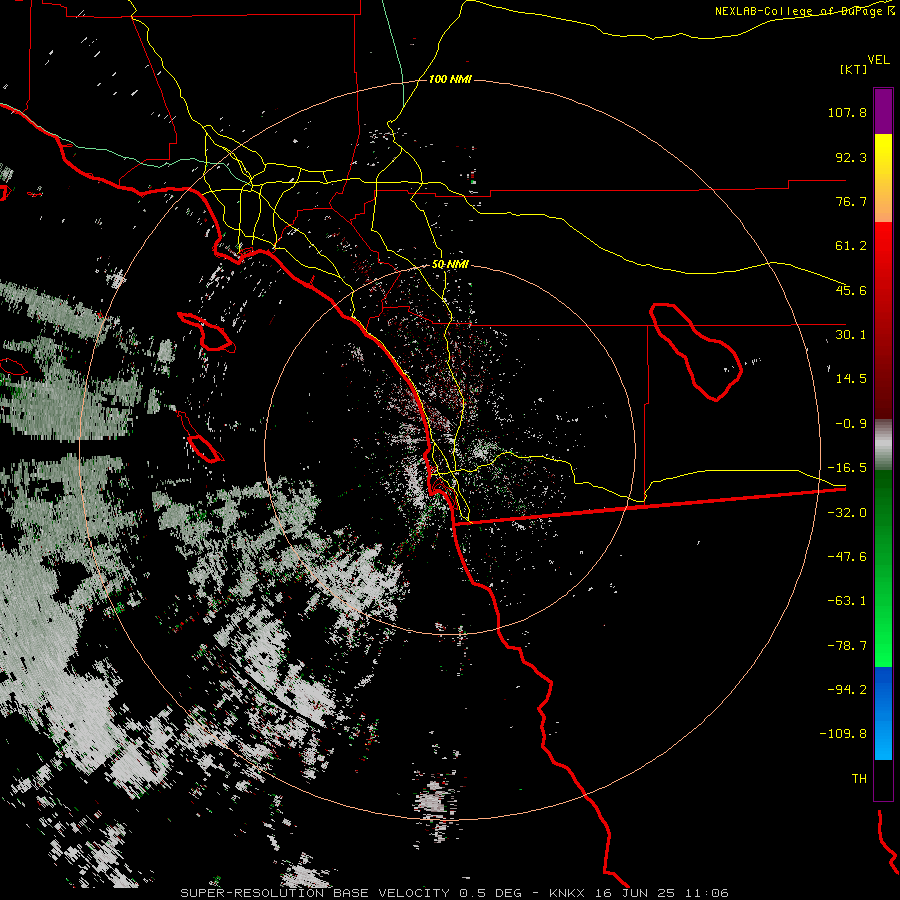This screenshot has width=900, height=900.
Task: Click the yellow segment of the color bar
Action: point(883,156)
